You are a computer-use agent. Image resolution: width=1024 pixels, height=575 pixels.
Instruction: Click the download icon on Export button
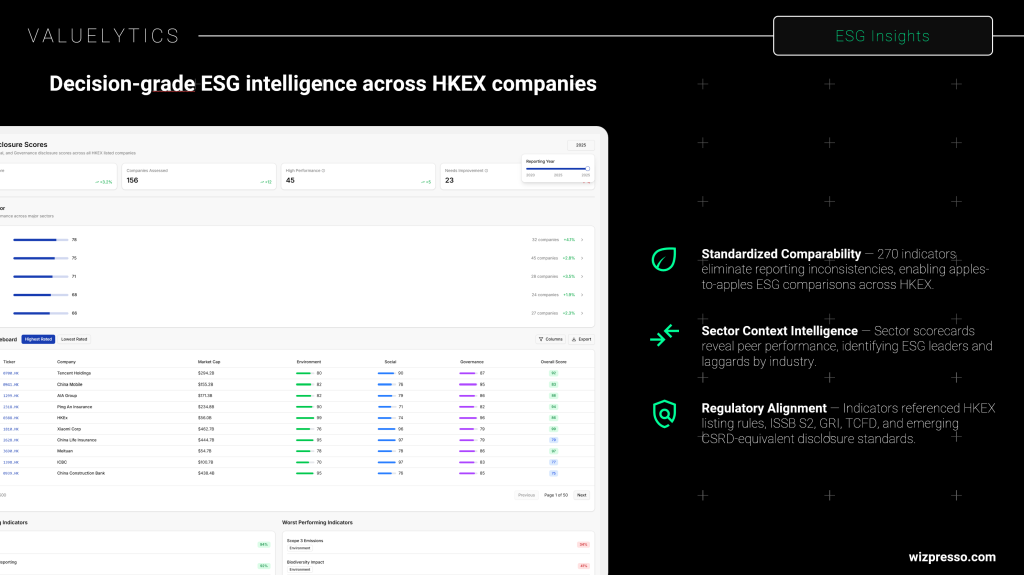[x=574, y=339]
